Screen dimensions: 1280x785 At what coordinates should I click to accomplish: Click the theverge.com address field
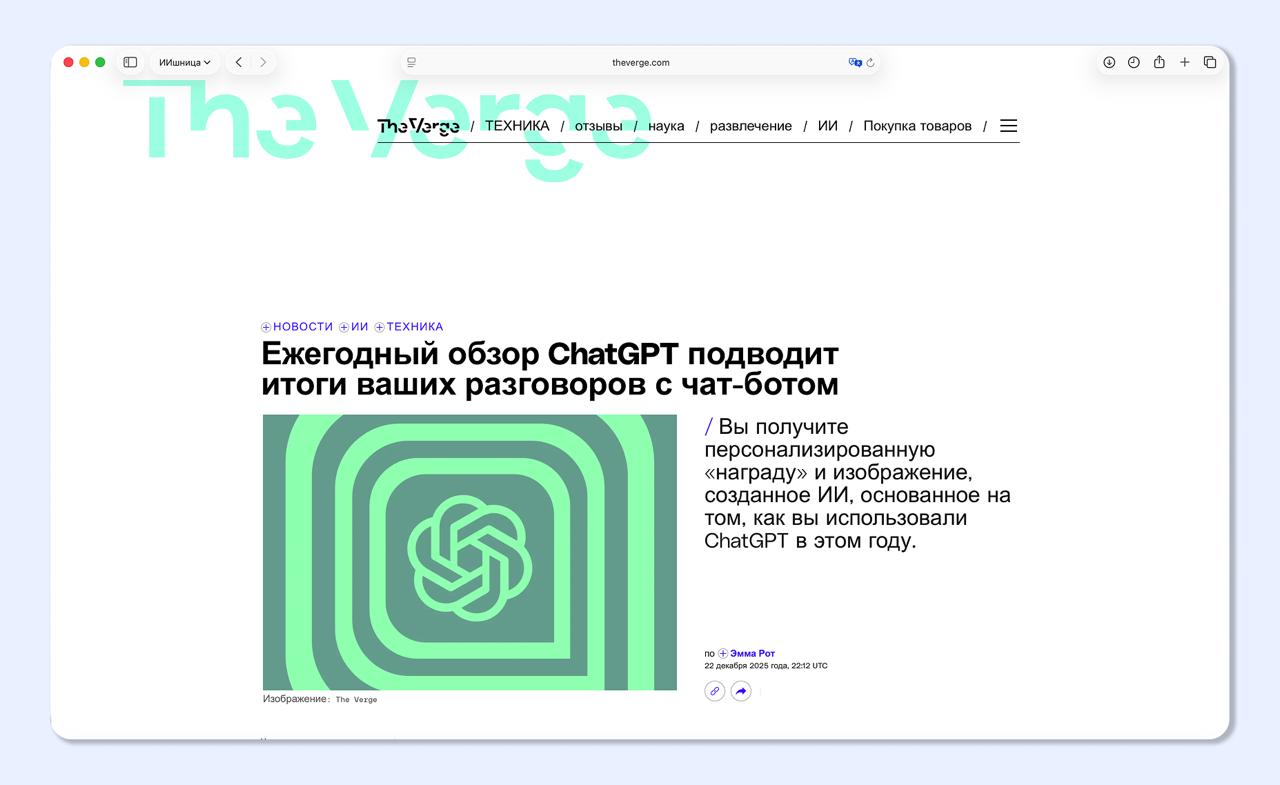[640, 62]
